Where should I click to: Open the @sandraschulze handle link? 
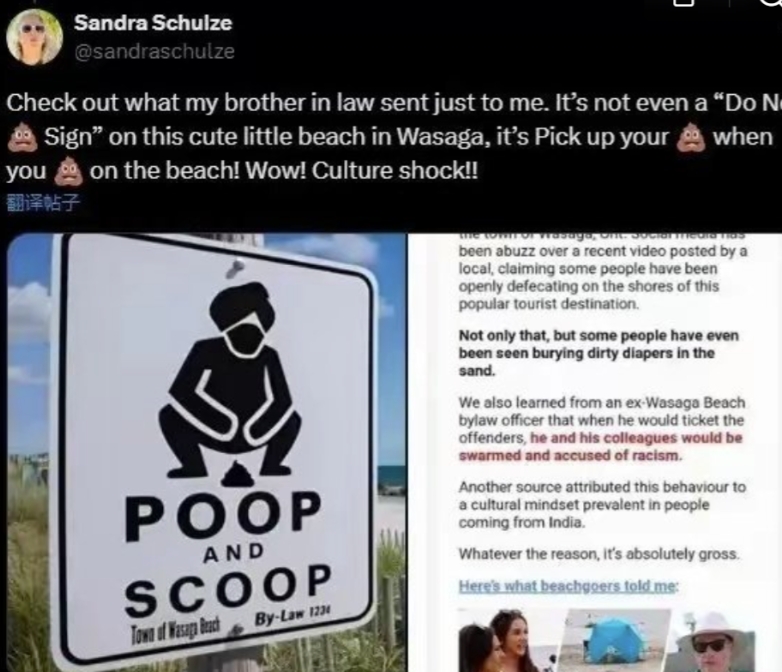pos(155,51)
